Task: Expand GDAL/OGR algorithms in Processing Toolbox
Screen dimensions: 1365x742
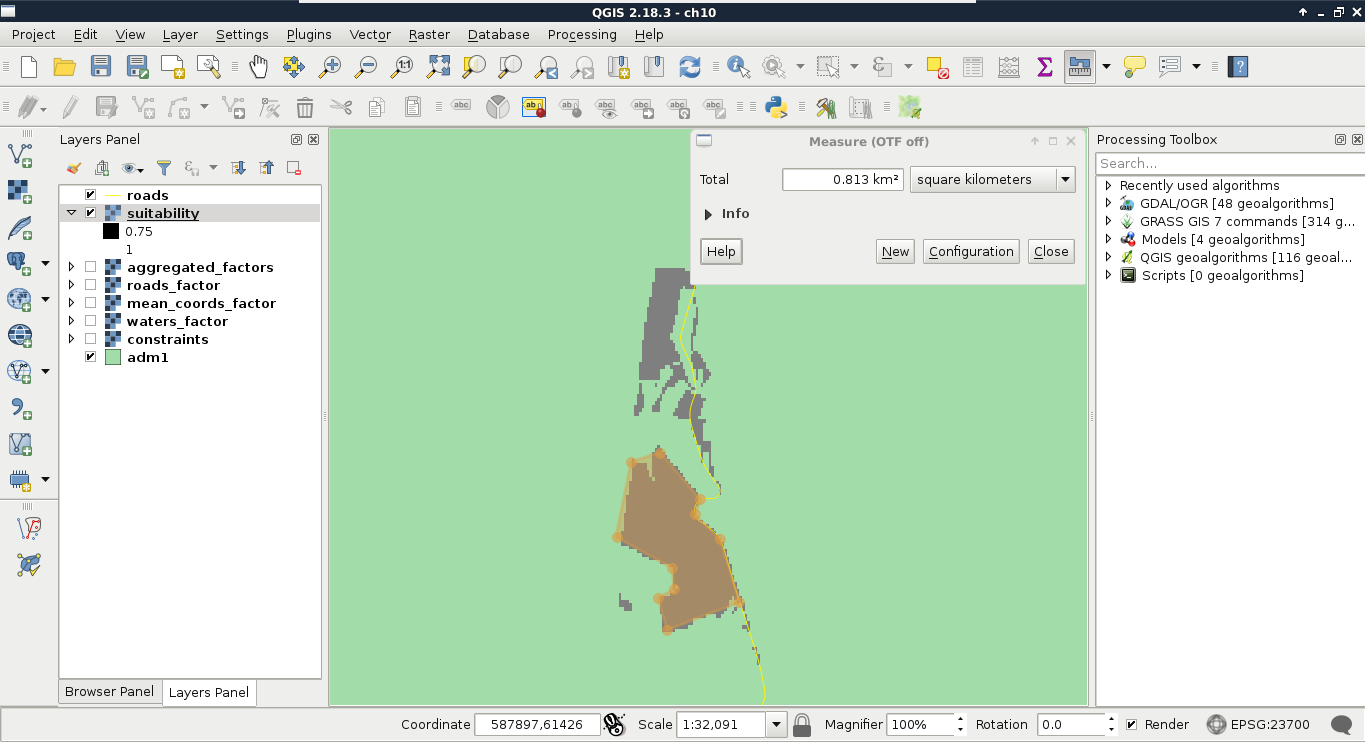Action: [1108, 203]
